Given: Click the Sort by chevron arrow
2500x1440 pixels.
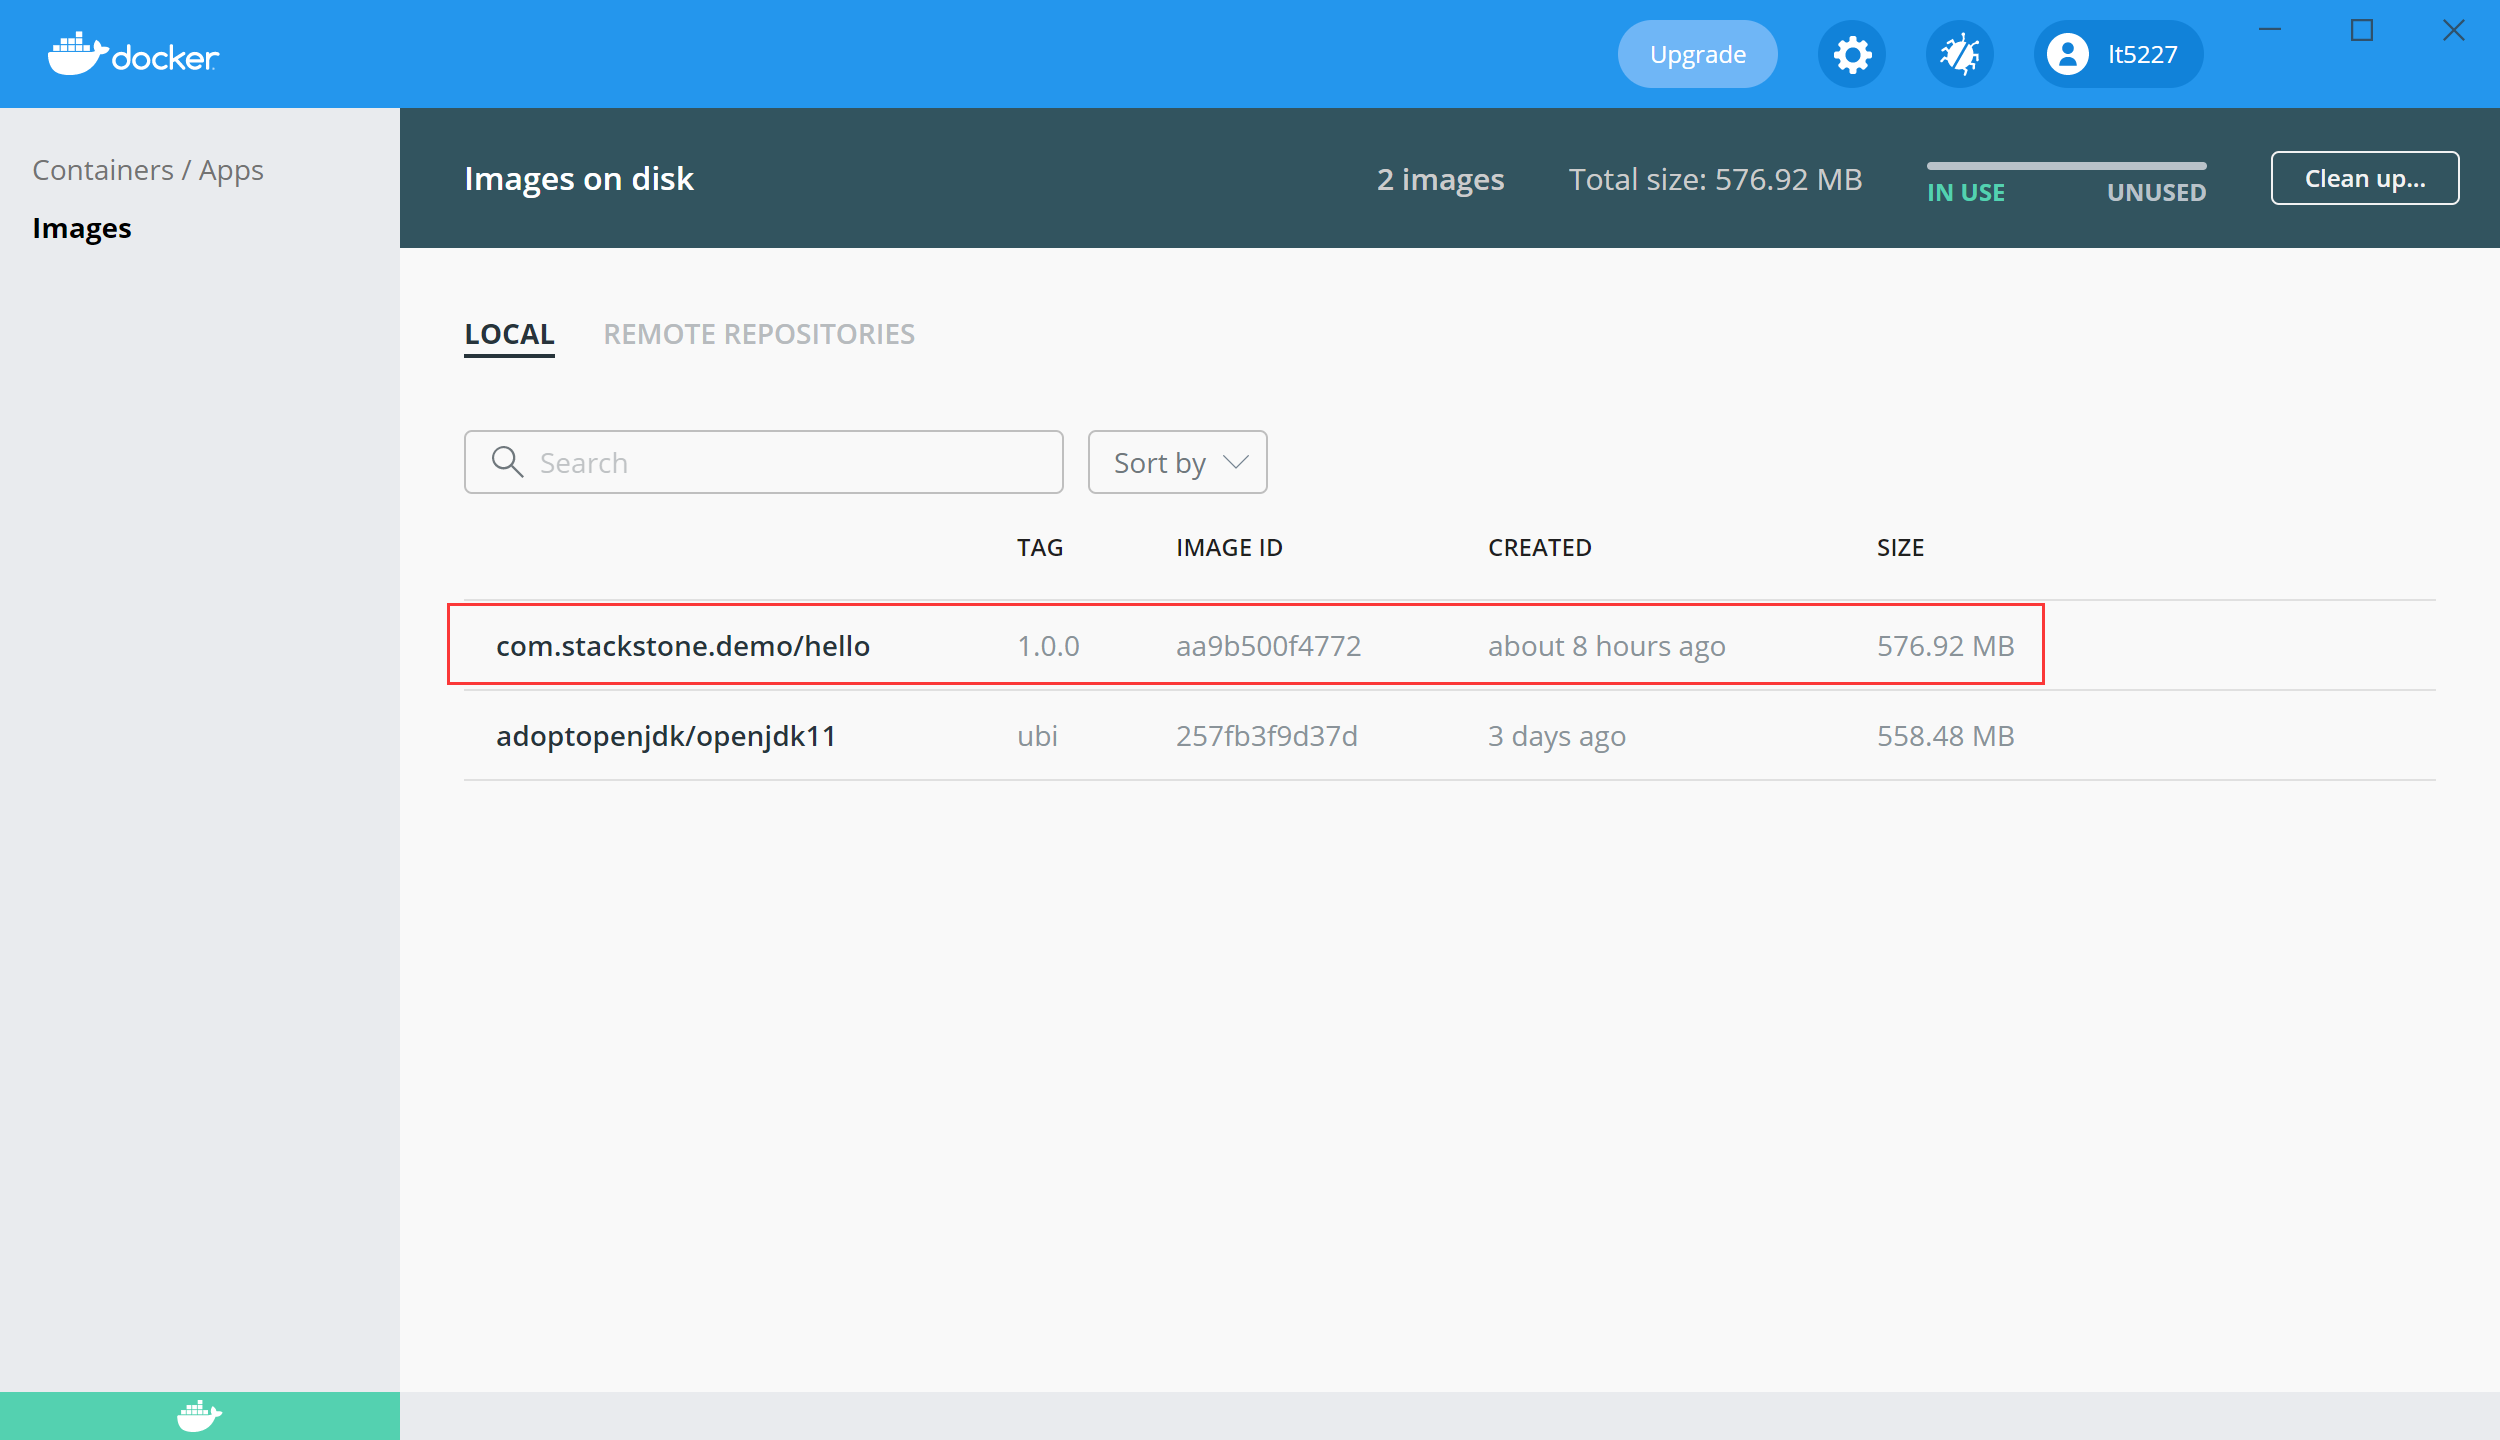Looking at the screenshot, I should click(x=1236, y=462).
